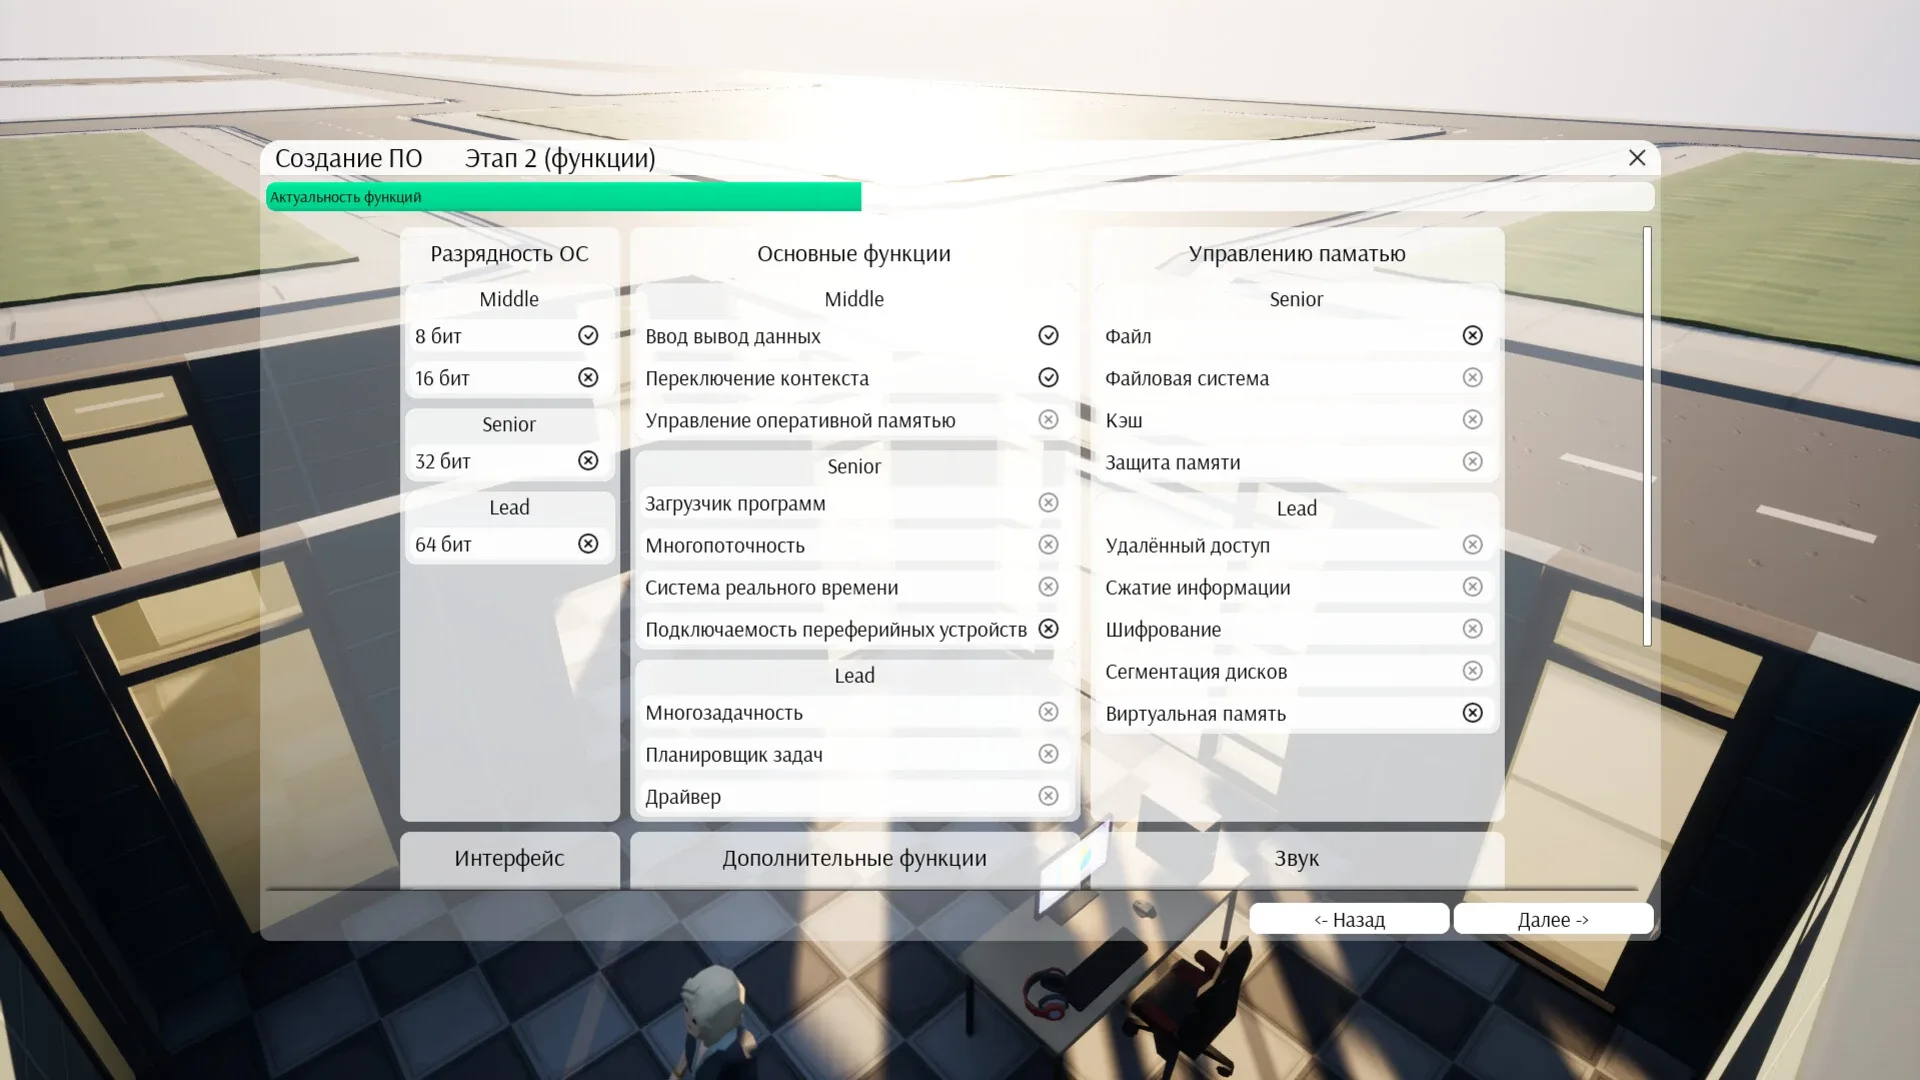Click the vertical scrollbar on the right
This screenshot has width=1920, height=1080.
pos(1647,436)
